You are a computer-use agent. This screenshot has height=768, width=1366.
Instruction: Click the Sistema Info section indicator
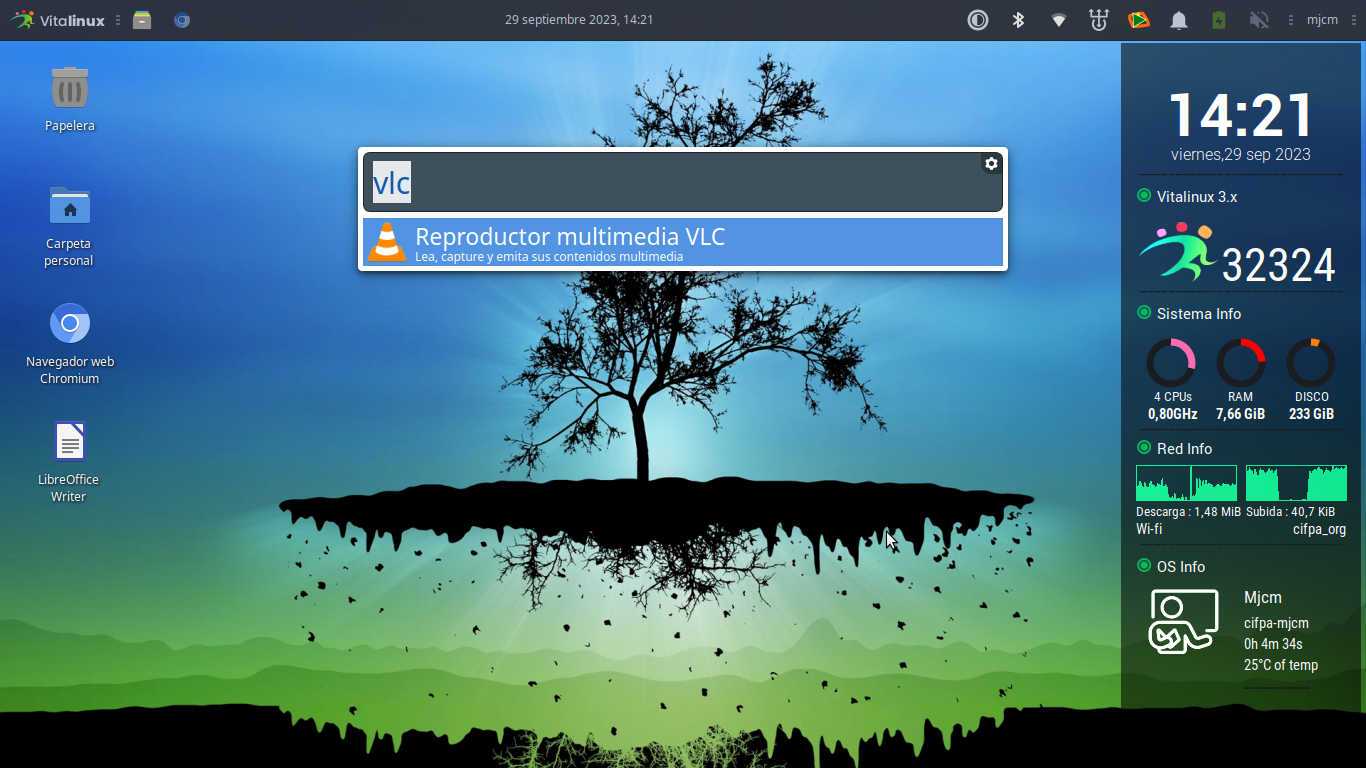coord(1144,312)
